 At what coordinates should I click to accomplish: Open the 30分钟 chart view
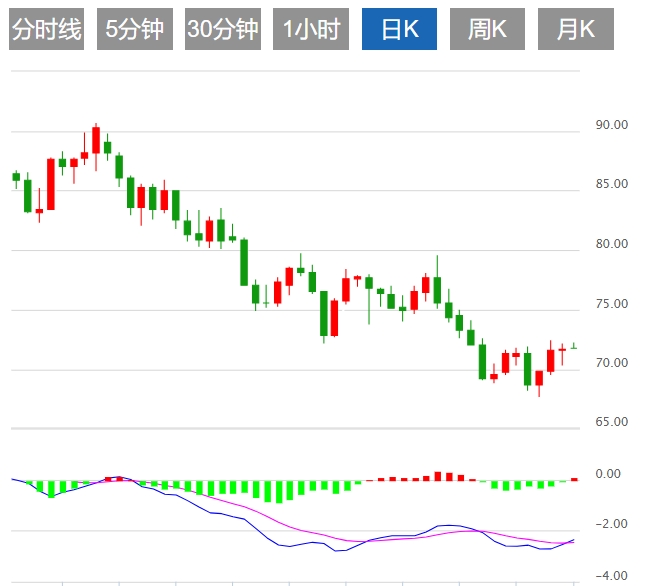[x=222, y=30]
